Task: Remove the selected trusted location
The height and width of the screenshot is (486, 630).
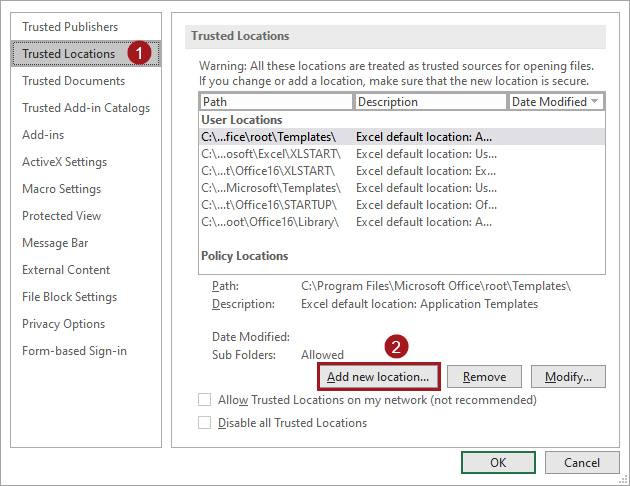Action: pyautogui.click(x=484, y=377)
